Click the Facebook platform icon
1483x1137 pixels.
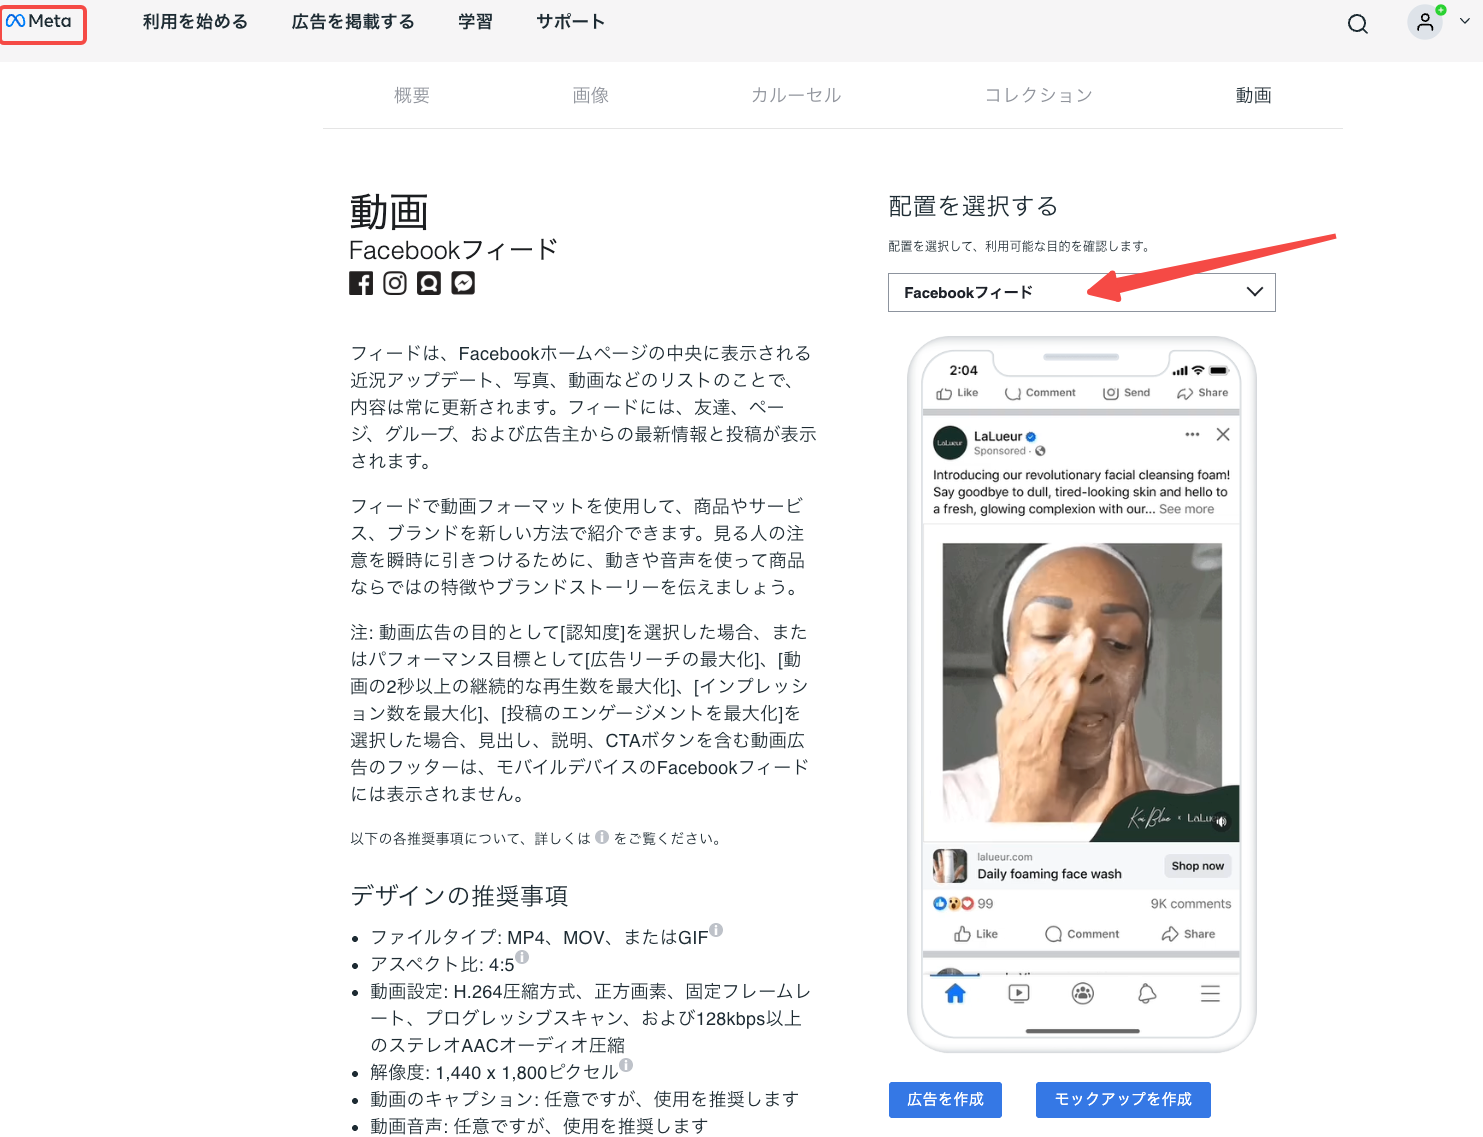361,283
